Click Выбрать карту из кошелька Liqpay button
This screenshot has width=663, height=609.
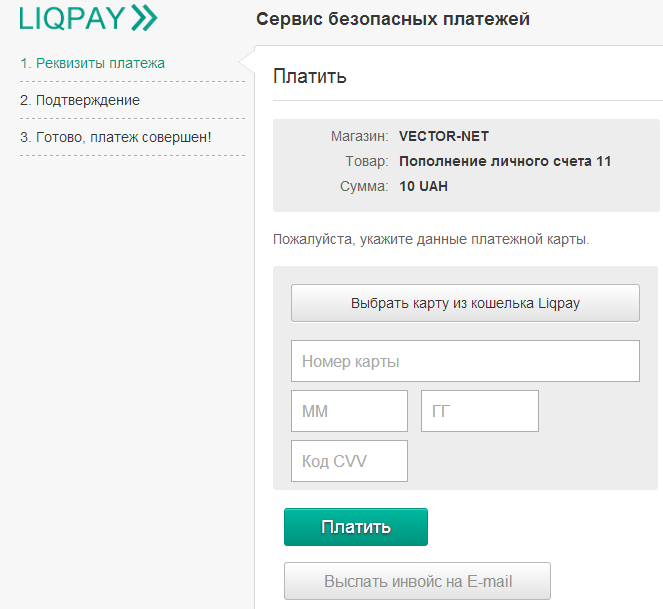(465, 303)
